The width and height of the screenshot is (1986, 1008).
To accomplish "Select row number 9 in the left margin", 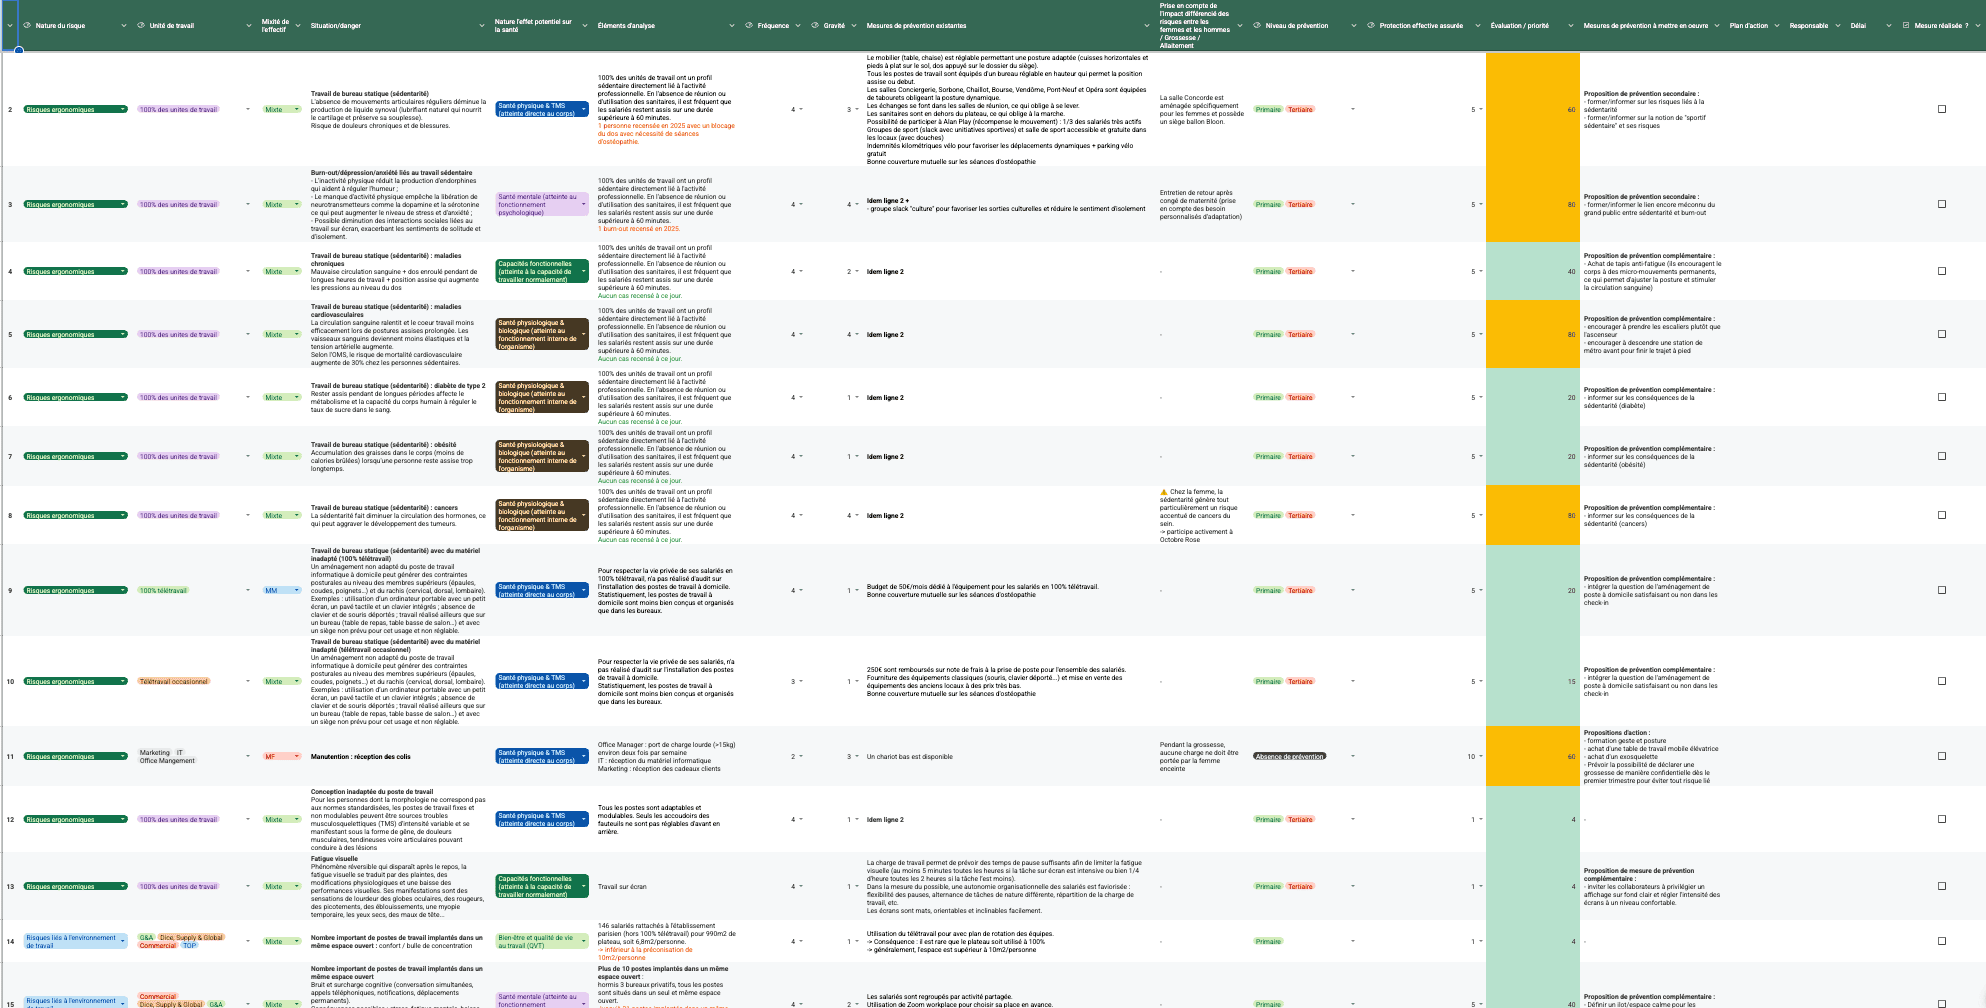I will [x=10, y=590].
